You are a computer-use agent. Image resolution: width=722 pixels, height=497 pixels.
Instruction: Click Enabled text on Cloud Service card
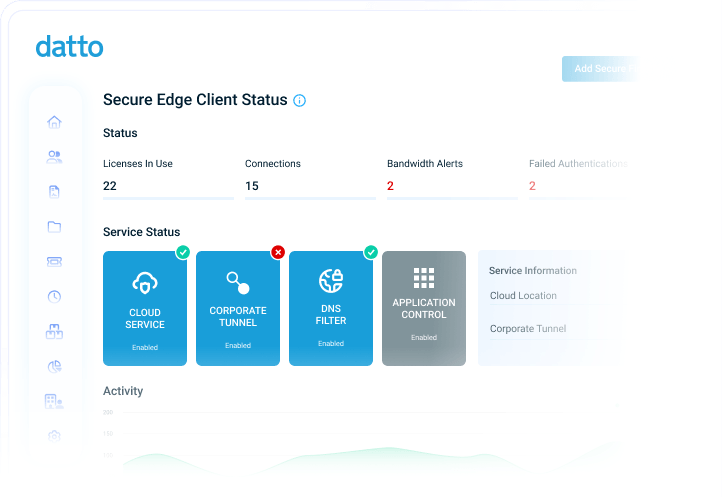click(145, 348)
